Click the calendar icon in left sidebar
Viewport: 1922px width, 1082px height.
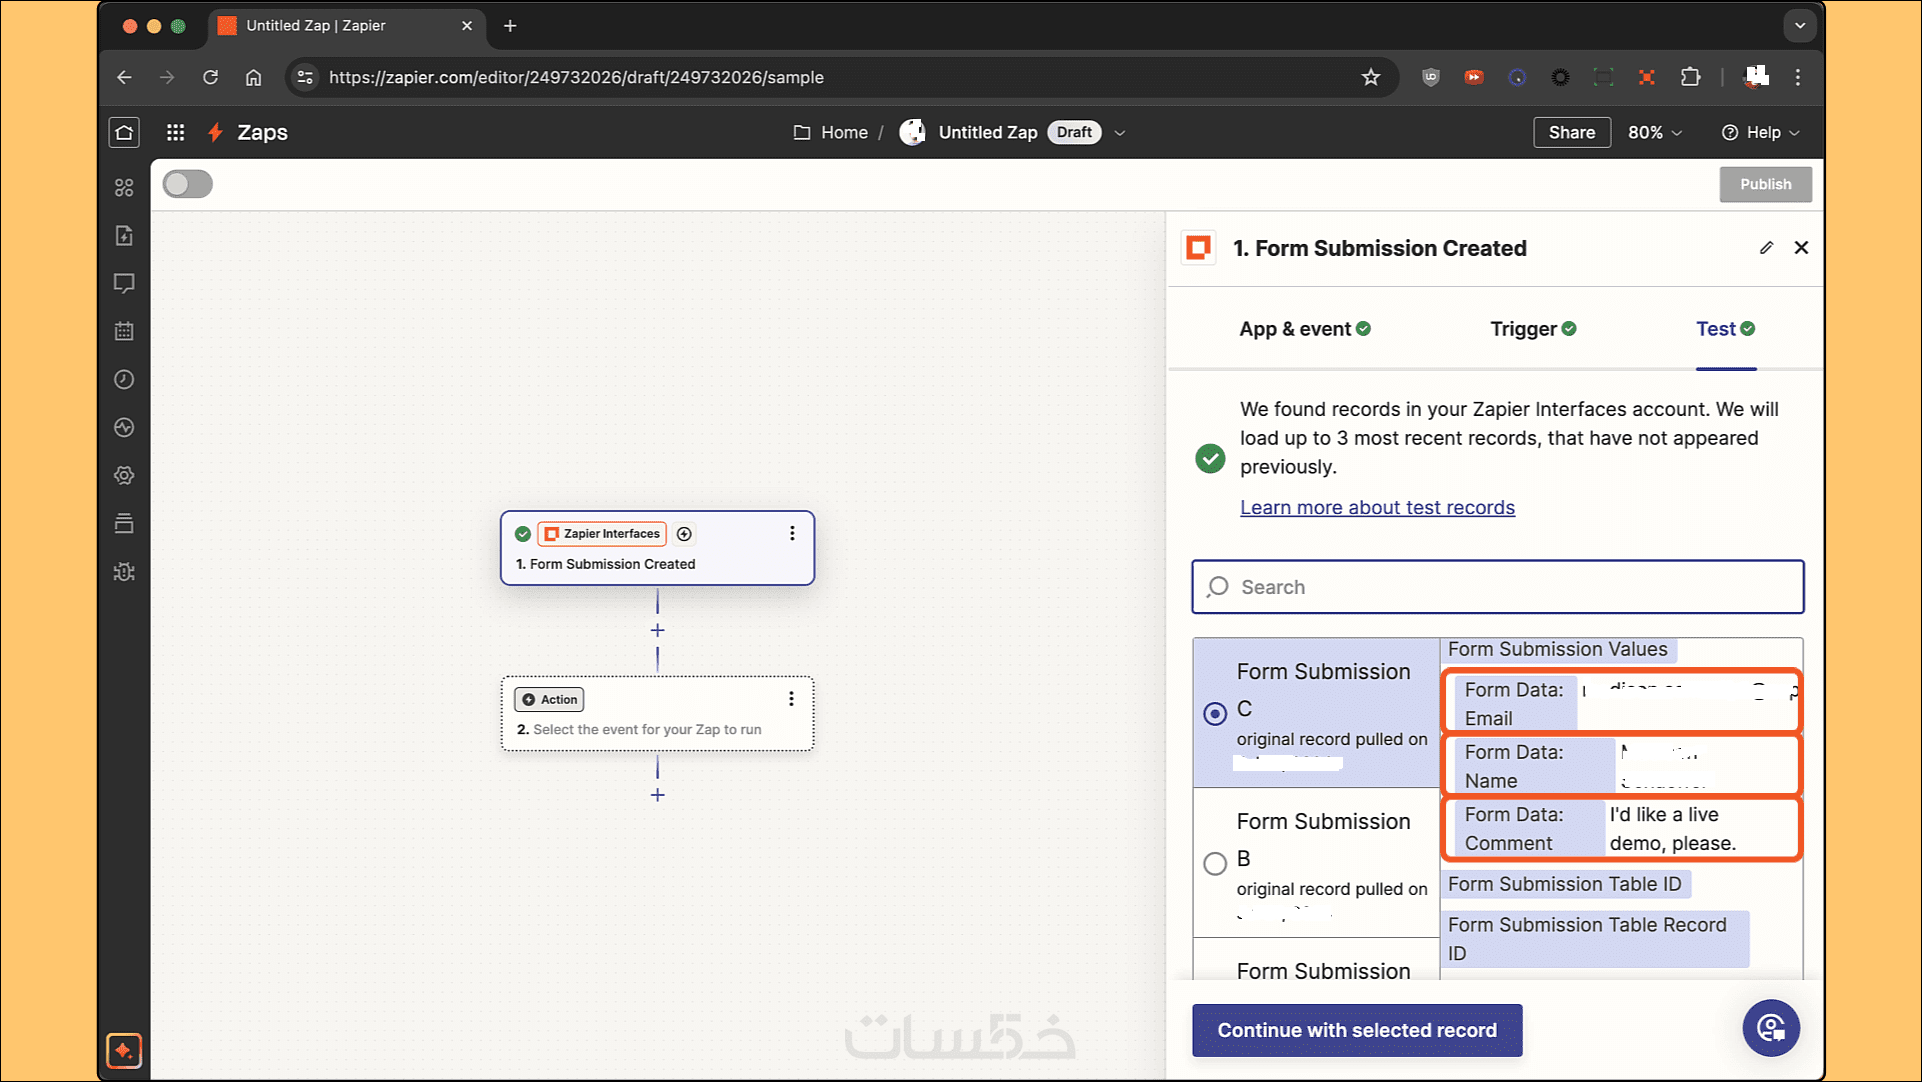tap(124, 331)
